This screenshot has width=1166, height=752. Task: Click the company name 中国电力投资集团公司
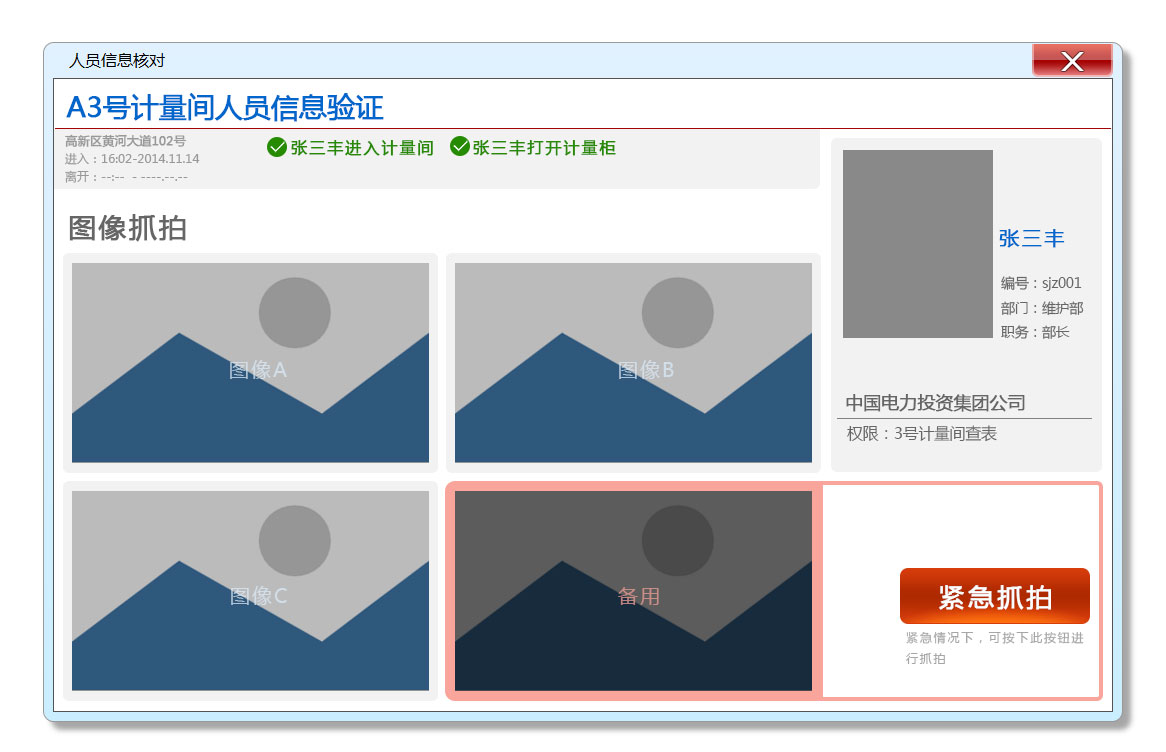[x=935, y=403]
